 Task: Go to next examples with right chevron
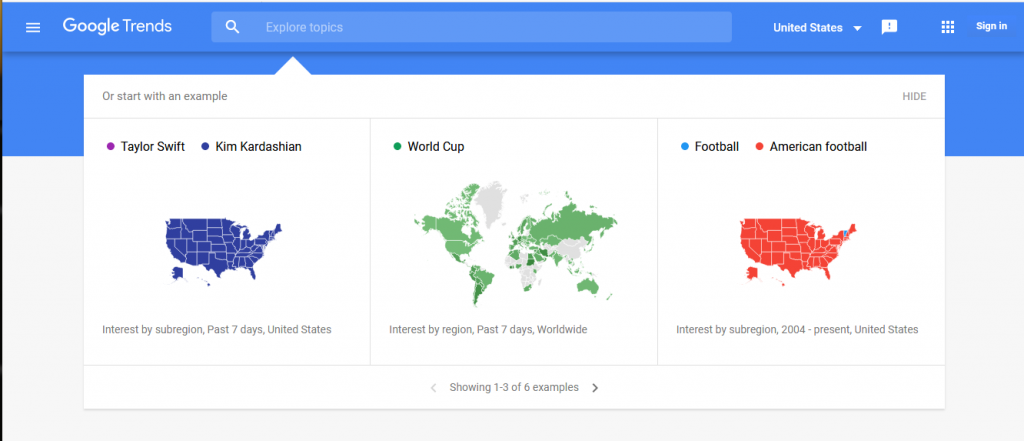tap(595, 388)
